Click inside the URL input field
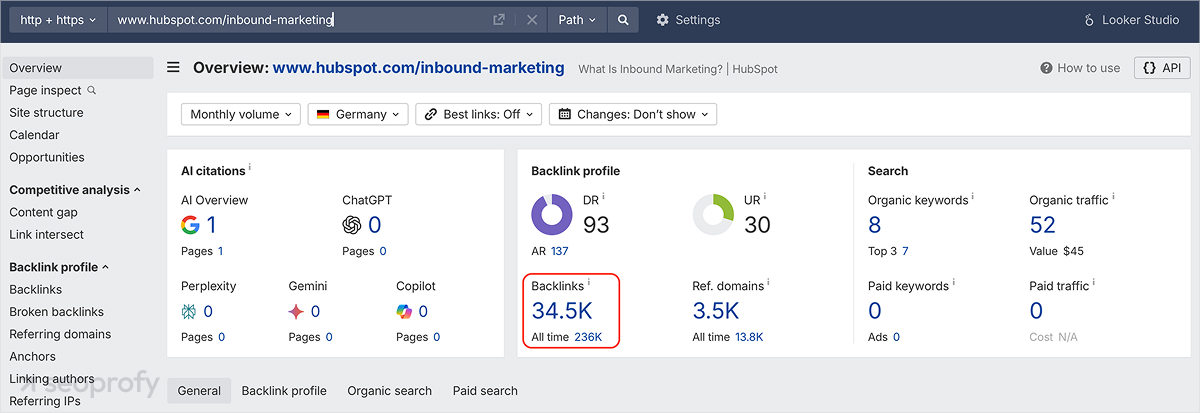 click(300, 20)
